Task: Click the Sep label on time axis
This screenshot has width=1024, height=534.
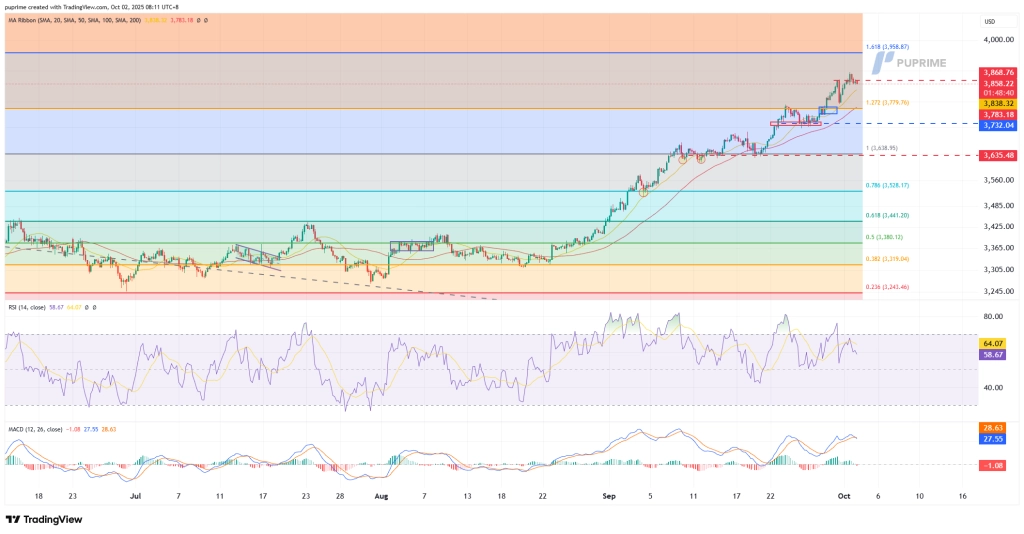Action: pyautogui.click(x=611, y=495)
